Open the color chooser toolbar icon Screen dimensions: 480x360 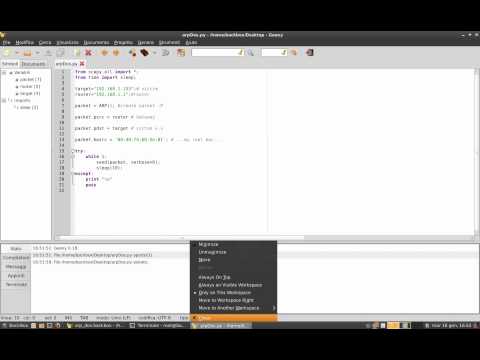[x=181, y=53]
